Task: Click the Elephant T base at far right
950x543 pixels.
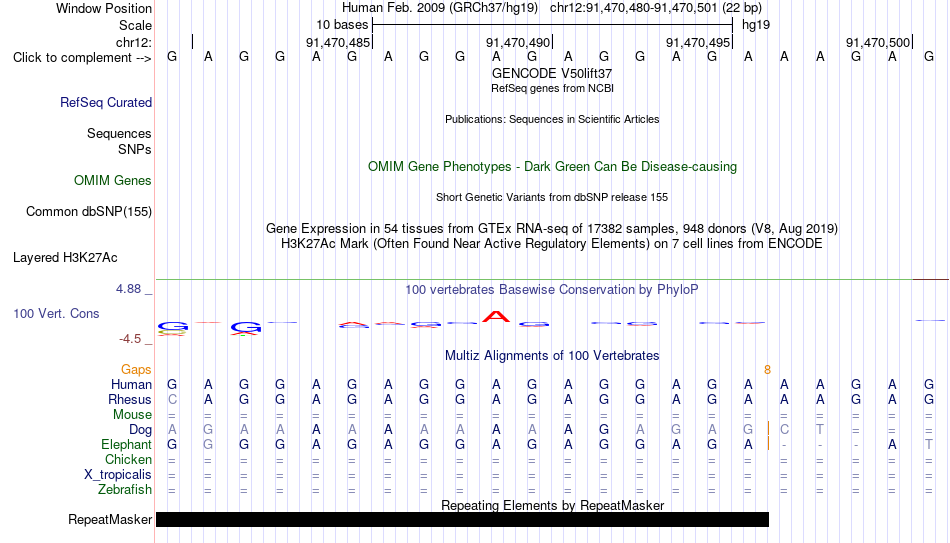Action: tap(929, 445)
